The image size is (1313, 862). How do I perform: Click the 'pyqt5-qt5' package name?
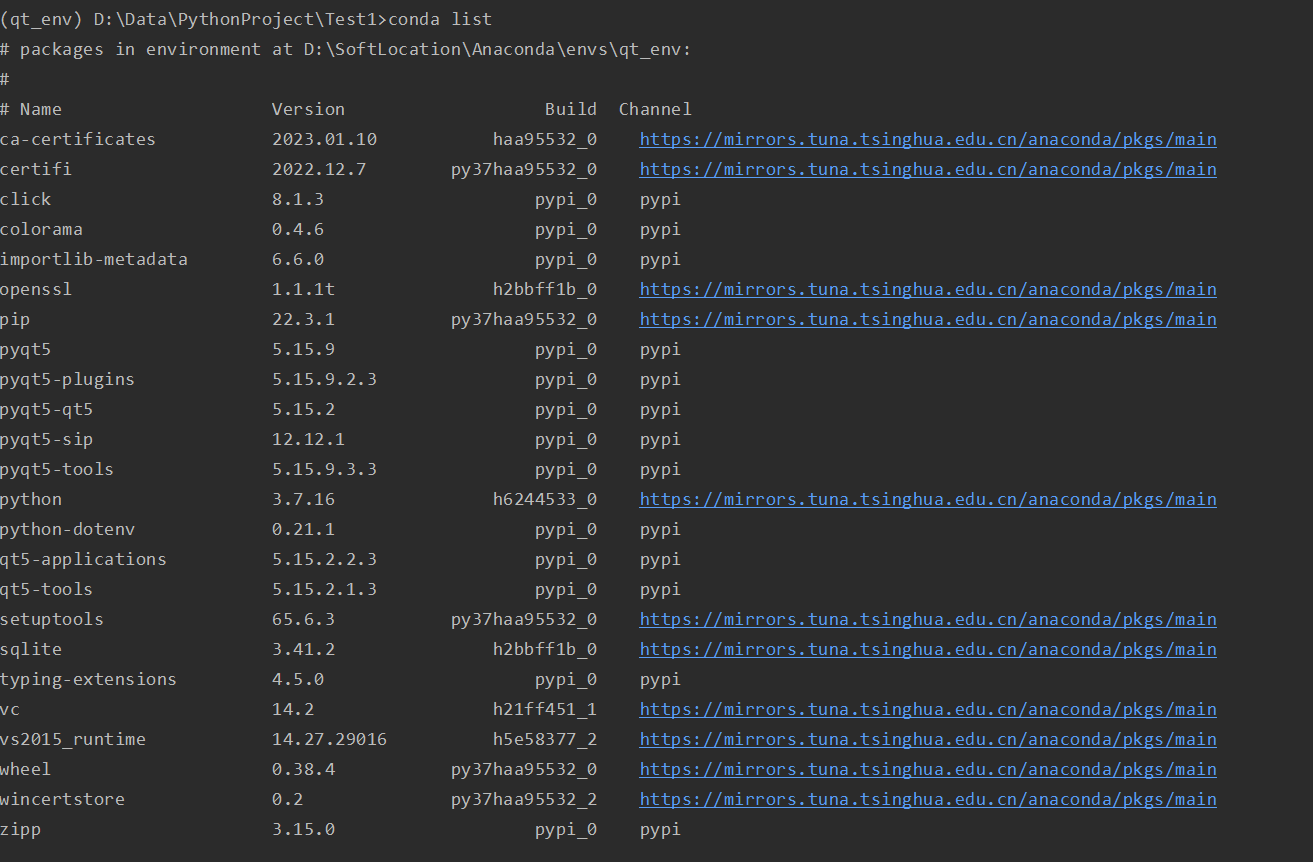(47, 409)
